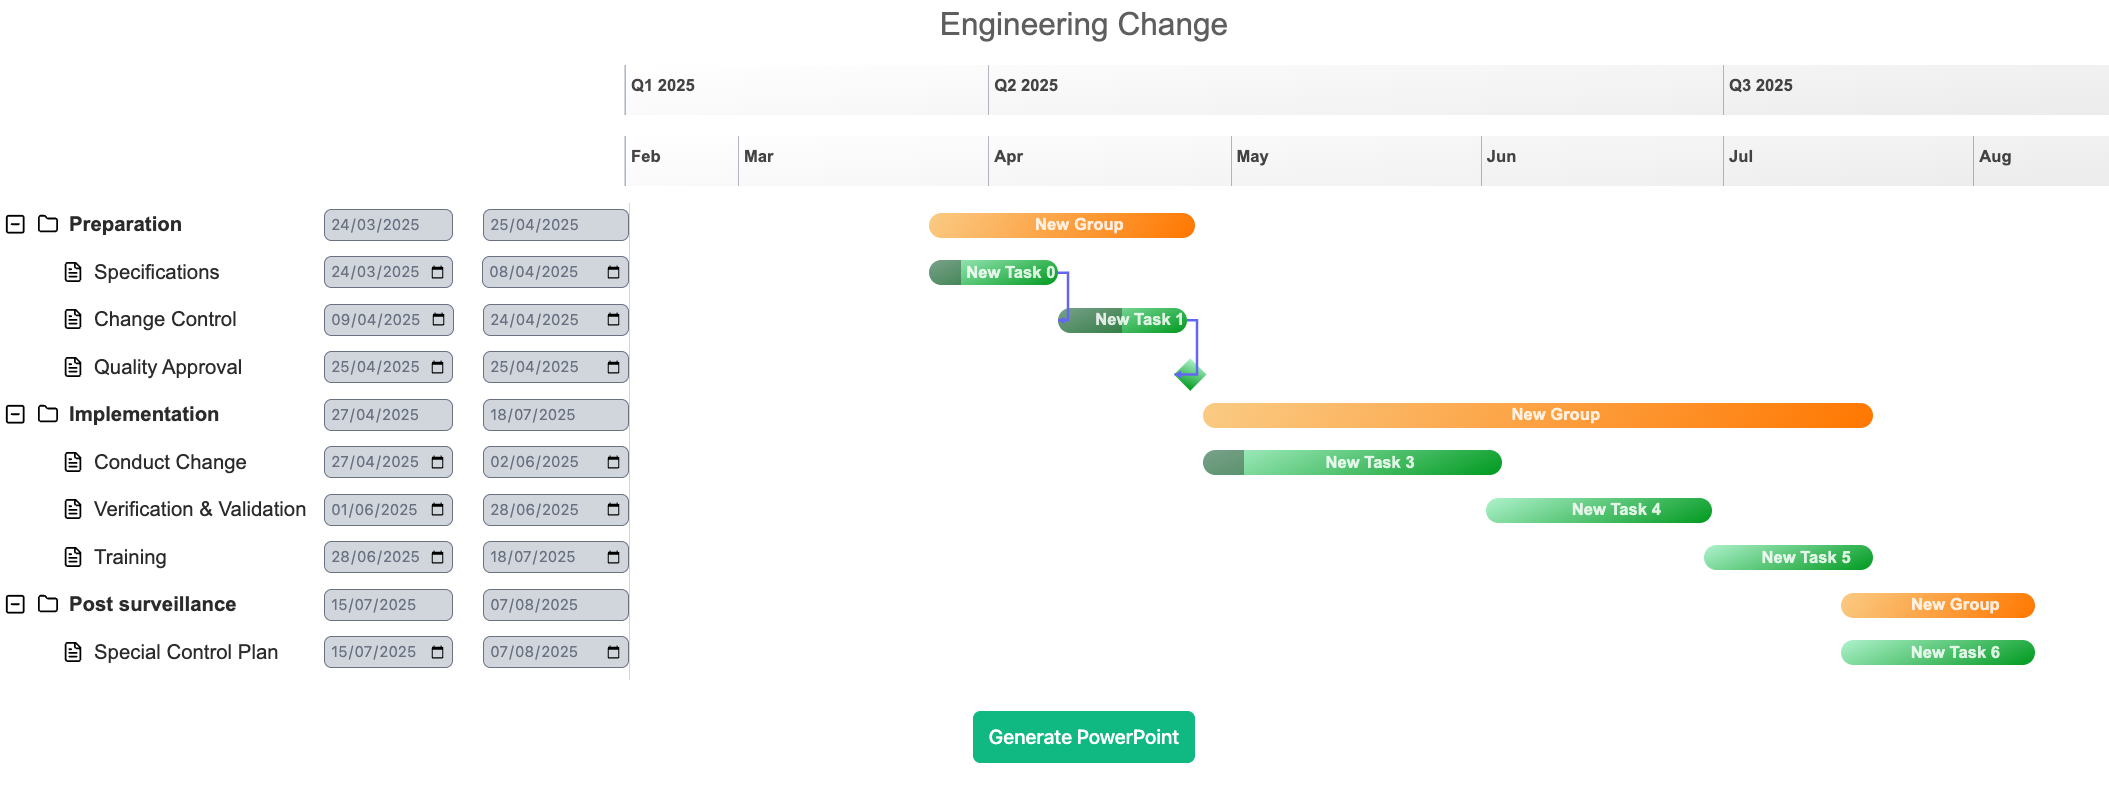Collapse the Post surveillance group
Viewport: 2109px width, 800px height.
(15, 604)
